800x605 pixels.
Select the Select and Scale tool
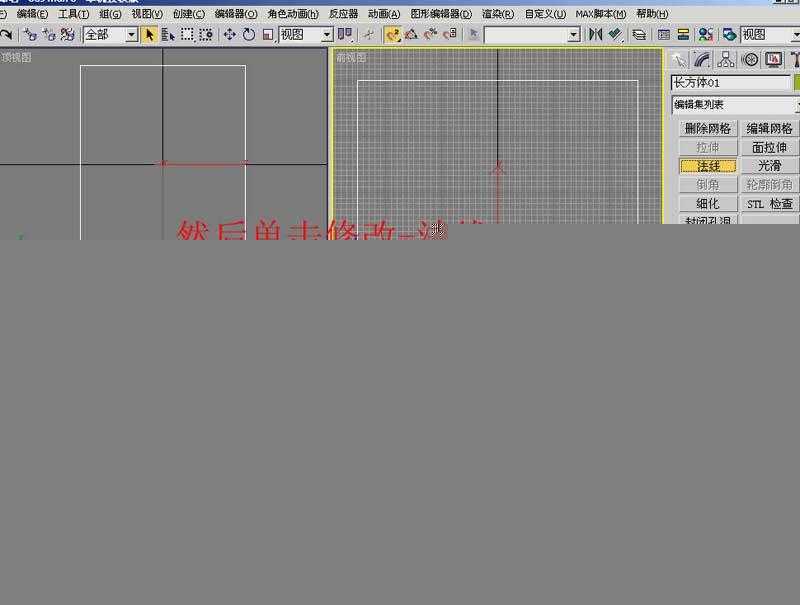[x=267, y=35]
